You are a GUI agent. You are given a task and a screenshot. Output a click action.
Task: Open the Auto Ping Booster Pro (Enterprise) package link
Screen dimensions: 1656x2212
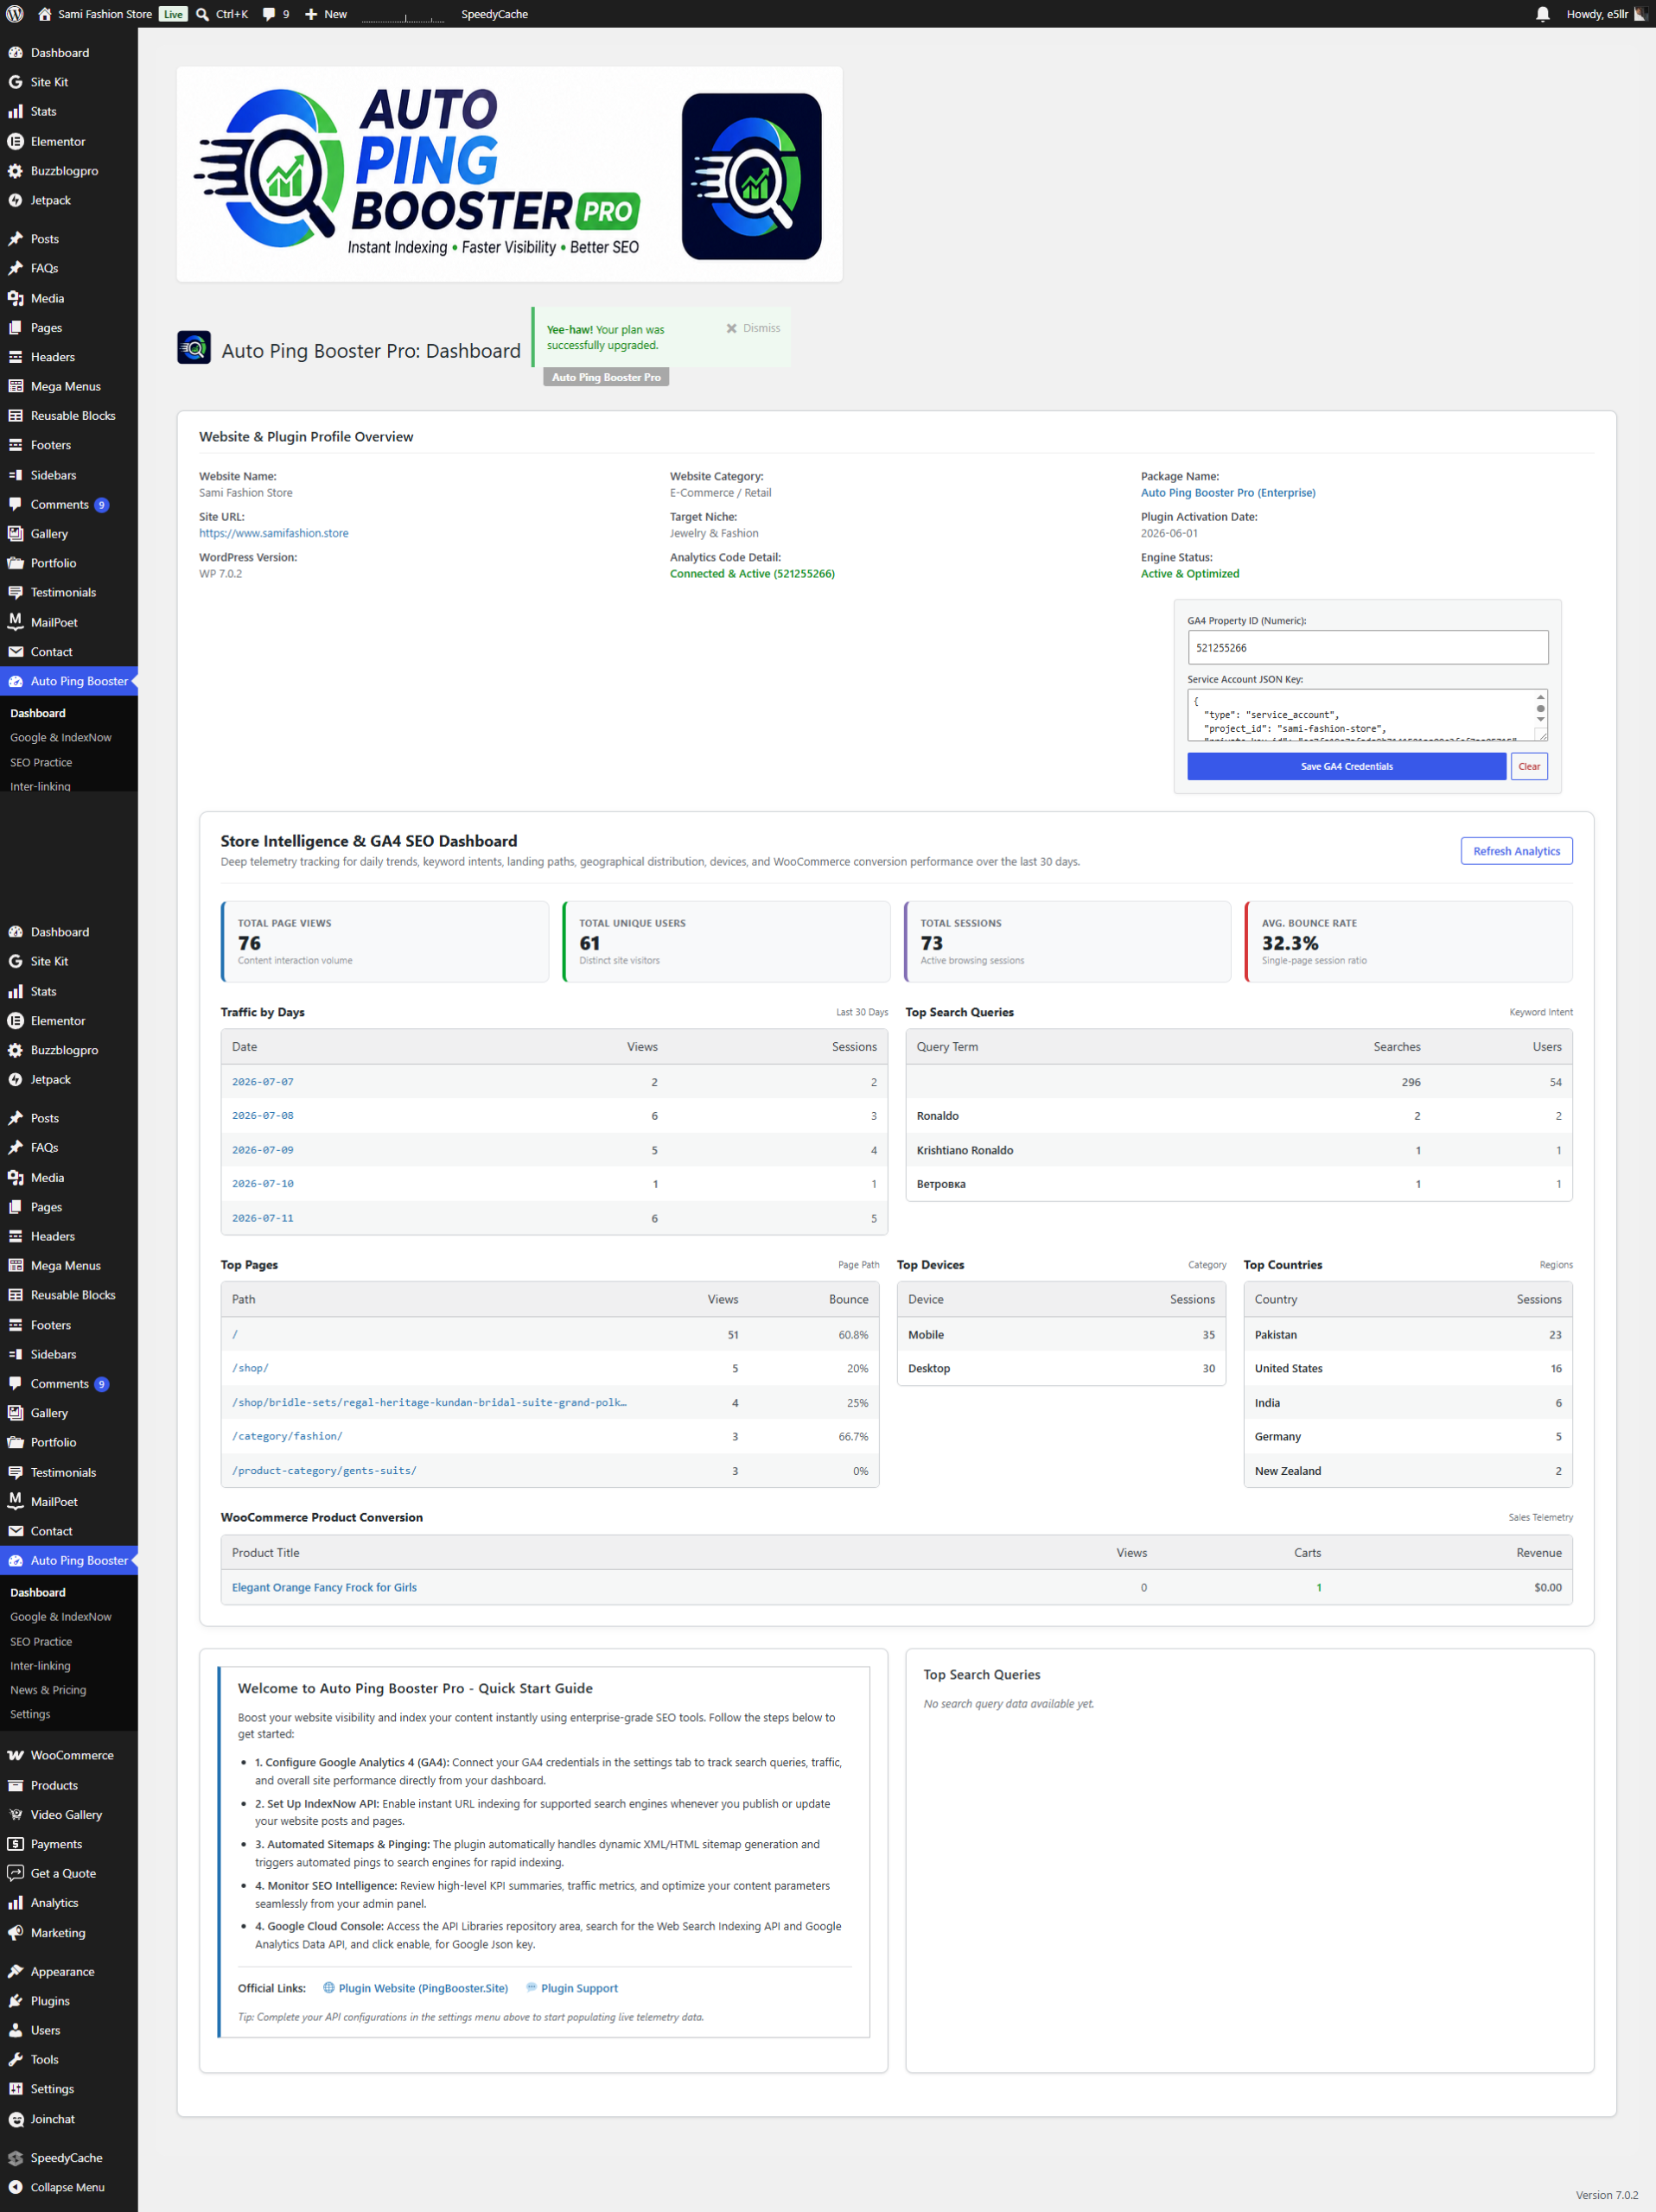pos(1228,492)
